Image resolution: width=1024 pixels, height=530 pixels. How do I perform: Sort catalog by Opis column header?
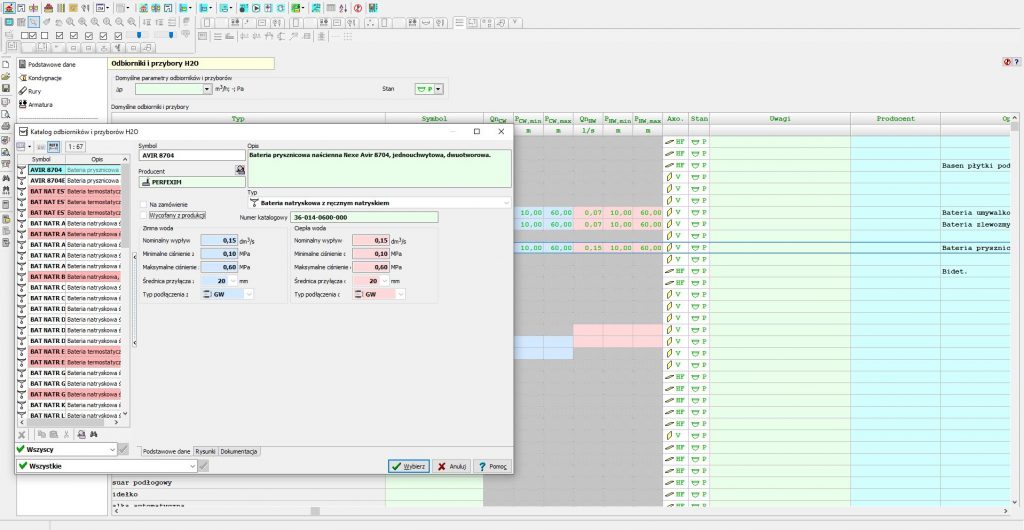(x=97, y=159)
